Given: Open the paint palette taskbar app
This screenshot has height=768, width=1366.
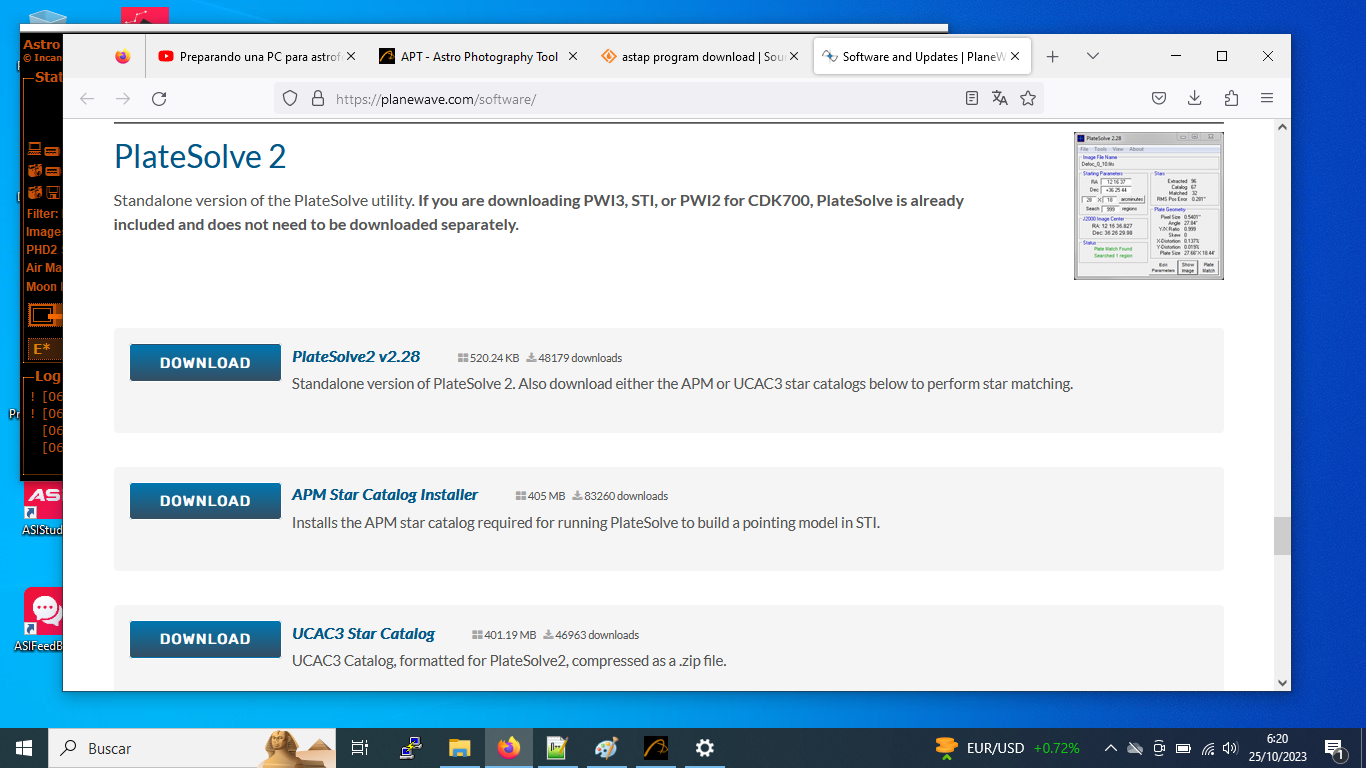Looking at the screenshot, I should 606,748.
